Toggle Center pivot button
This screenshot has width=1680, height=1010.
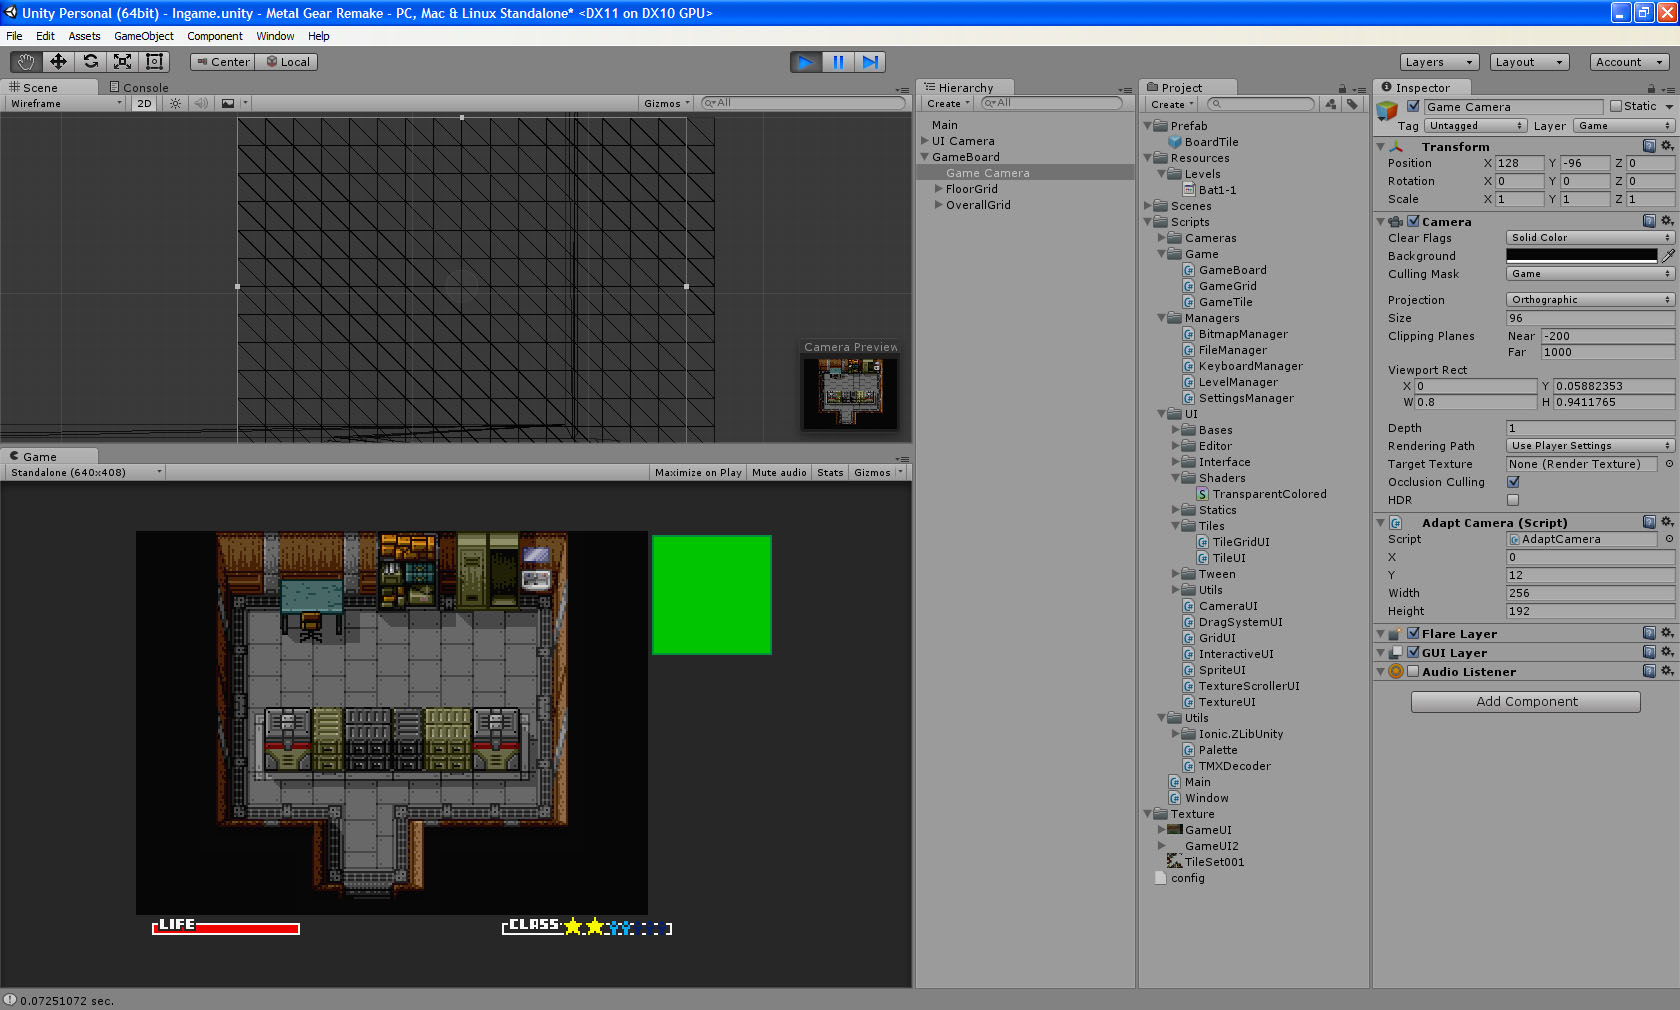tap(223, 62)
